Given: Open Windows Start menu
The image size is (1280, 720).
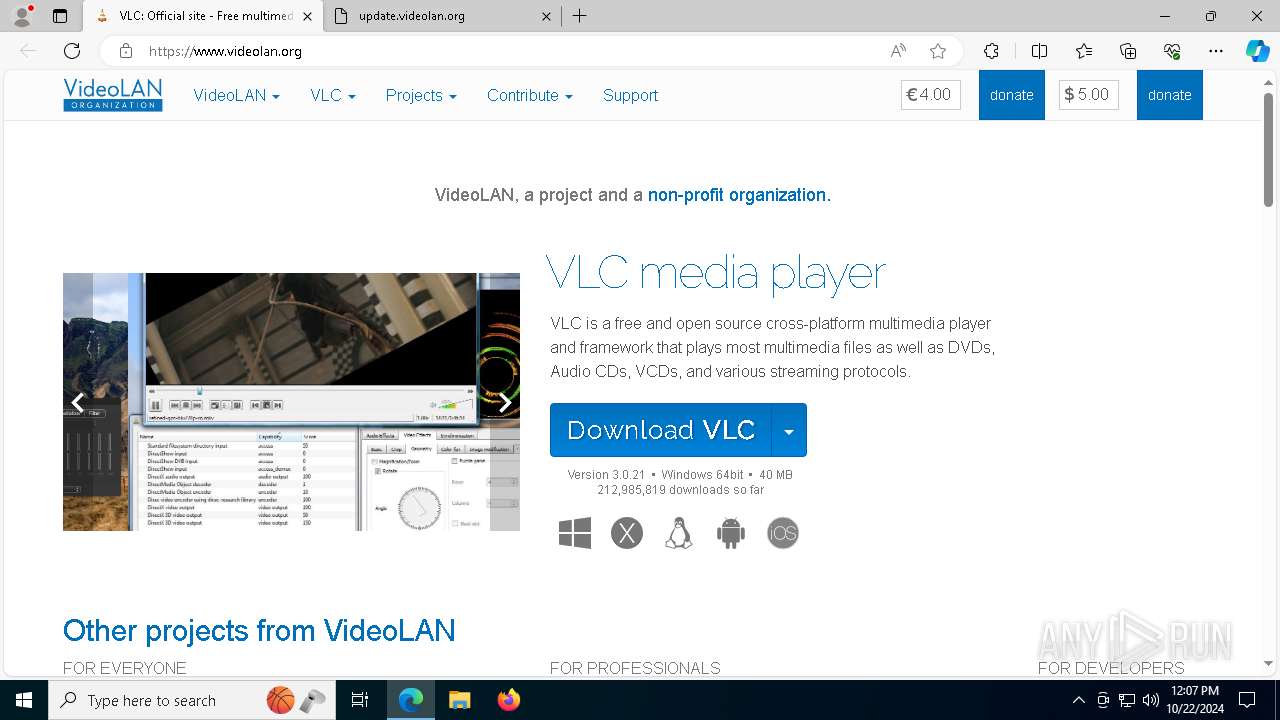Looking at the screenshot, I should point(24,700).
